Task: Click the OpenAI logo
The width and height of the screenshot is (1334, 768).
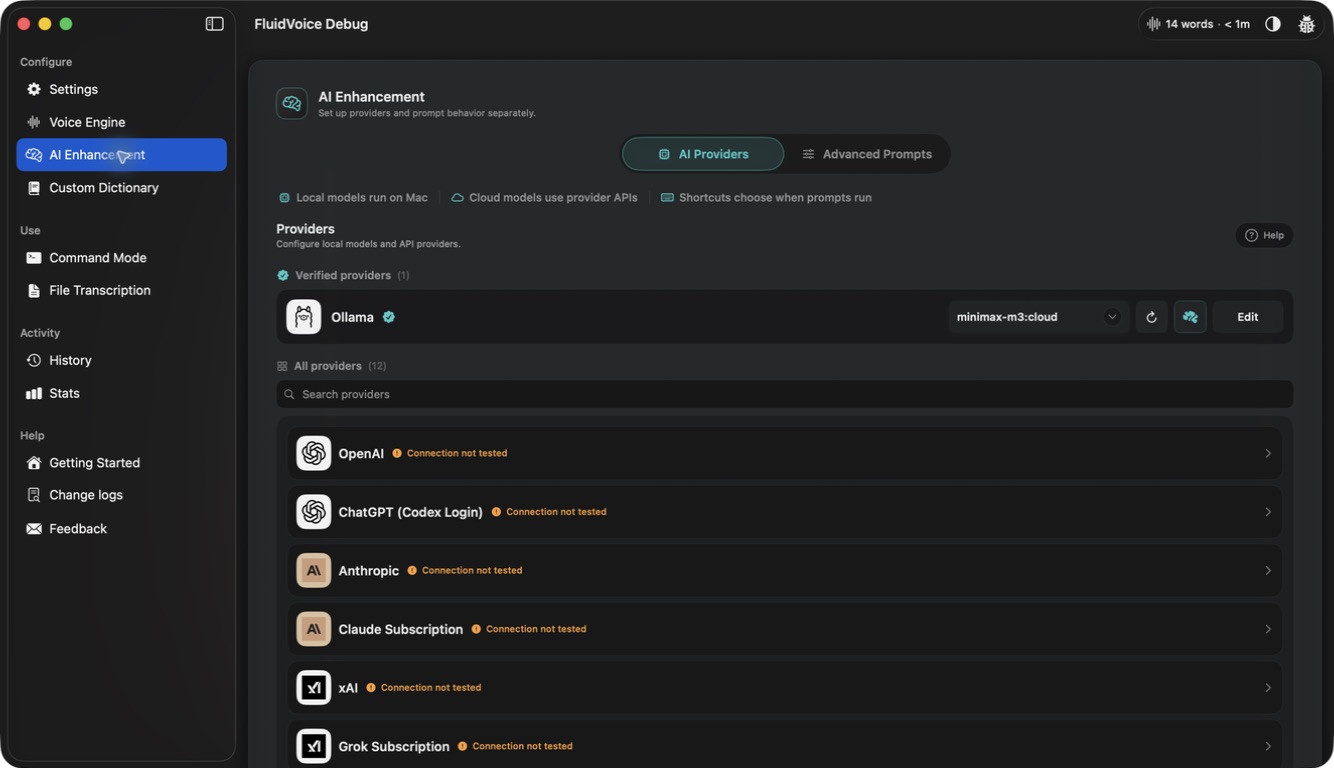Action: [314, 453]
